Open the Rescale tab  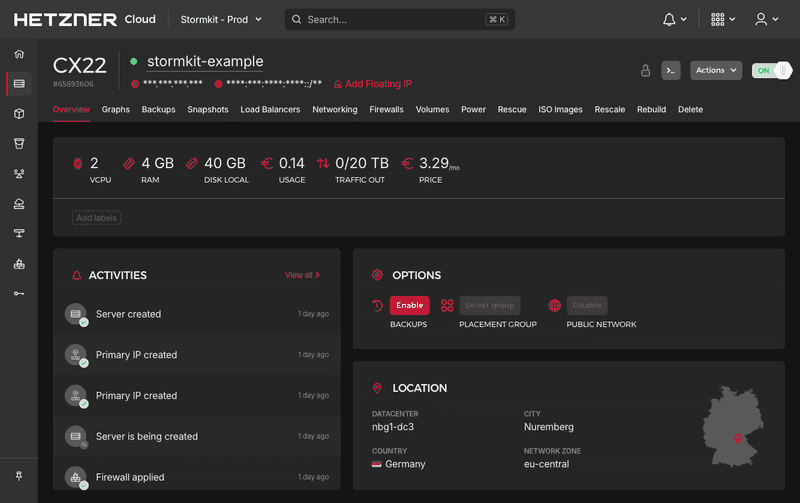(610, 110)
